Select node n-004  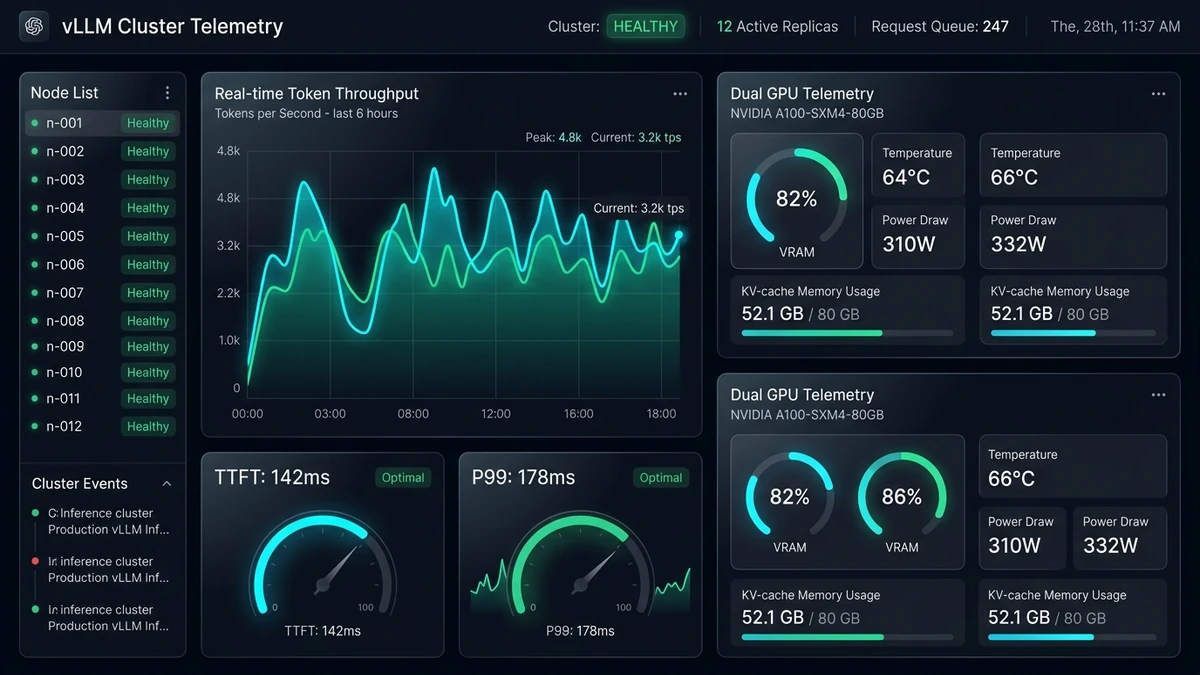click(x=103, y=208)
